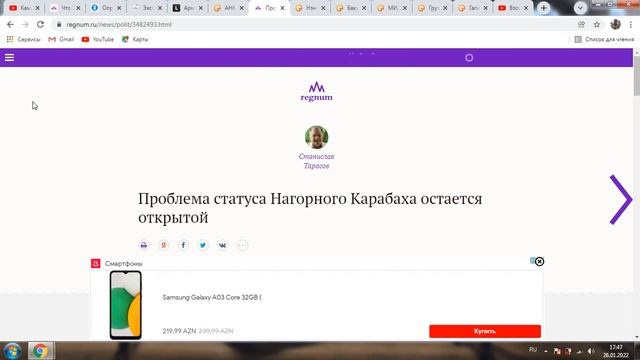Share this page from address bar

(581, 24)
